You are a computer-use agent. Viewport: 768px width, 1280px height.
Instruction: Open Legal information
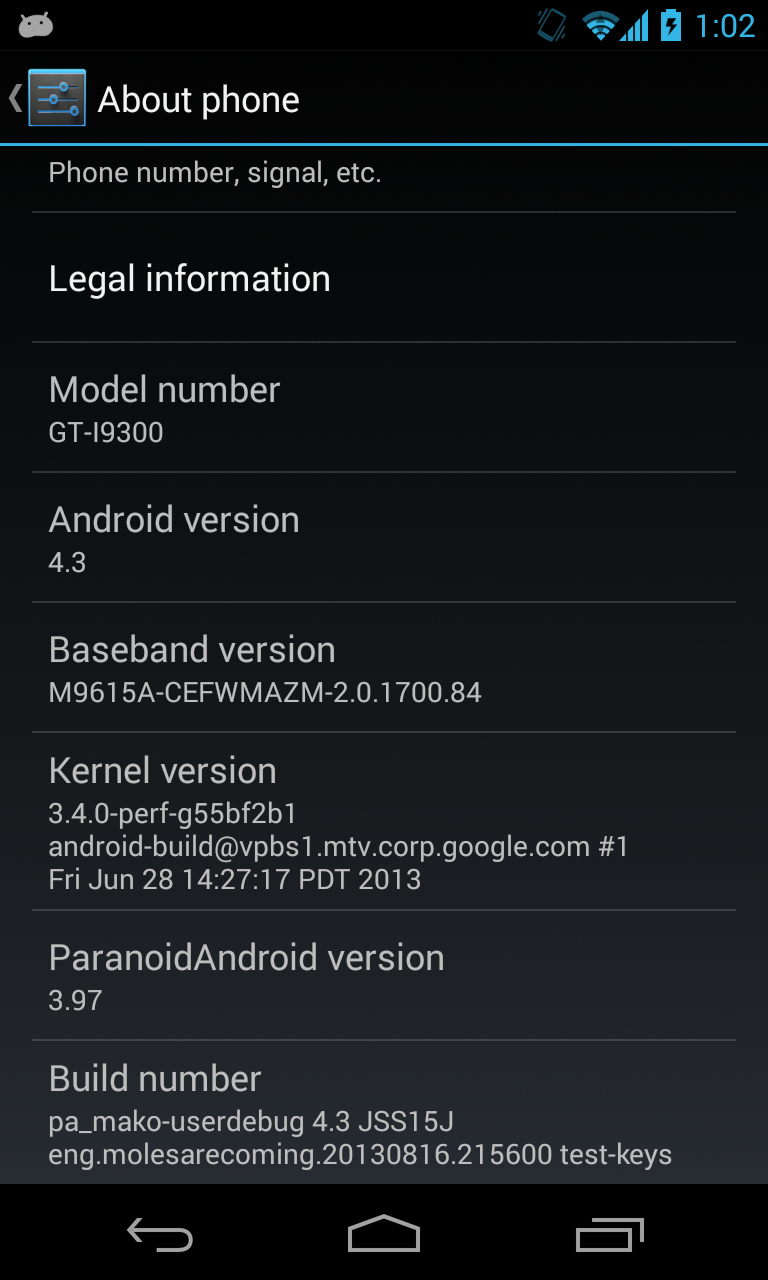(384, 278)
